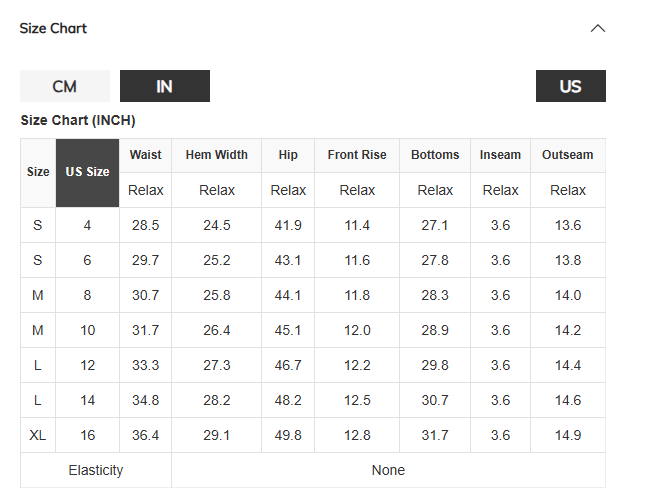661x498 pixels.
Task: Click the Inseam column header
Action: click(x=500, y=155)
